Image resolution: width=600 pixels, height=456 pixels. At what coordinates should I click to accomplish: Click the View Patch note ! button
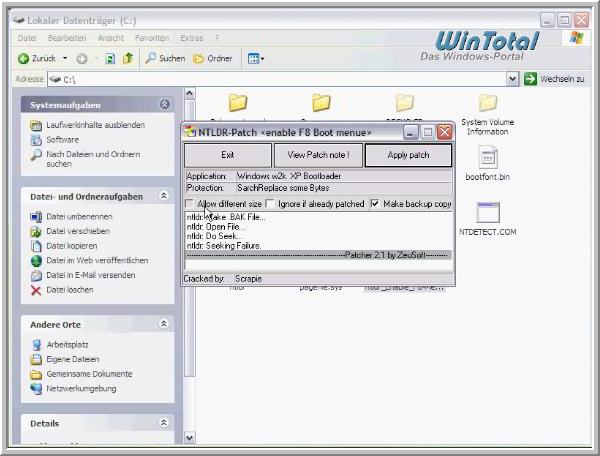point(318,155)
